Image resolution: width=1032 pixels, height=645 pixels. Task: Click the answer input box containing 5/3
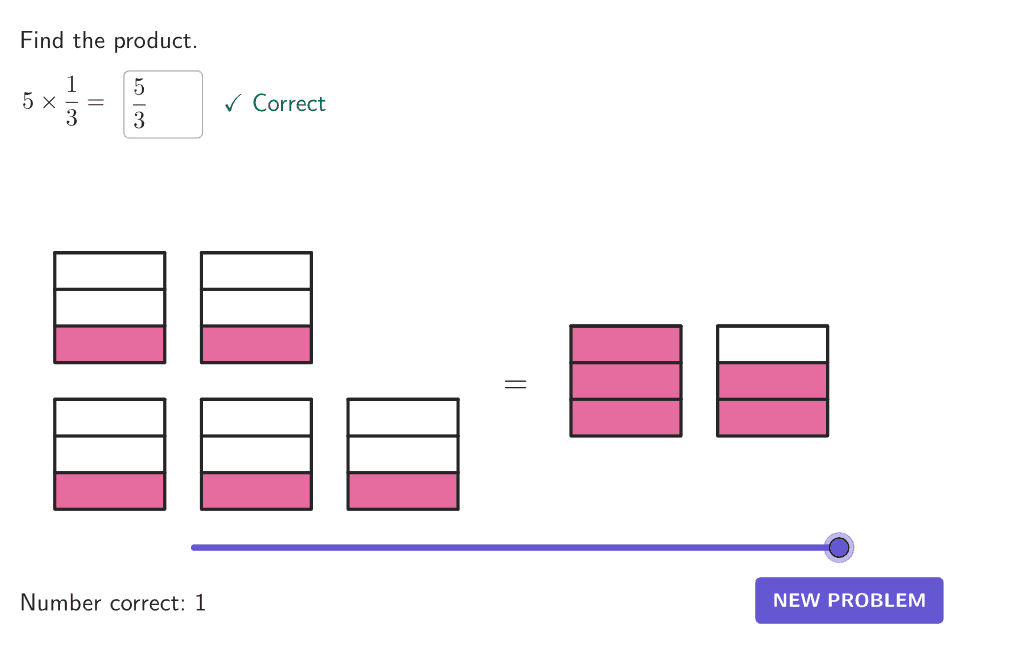[162, 104]
